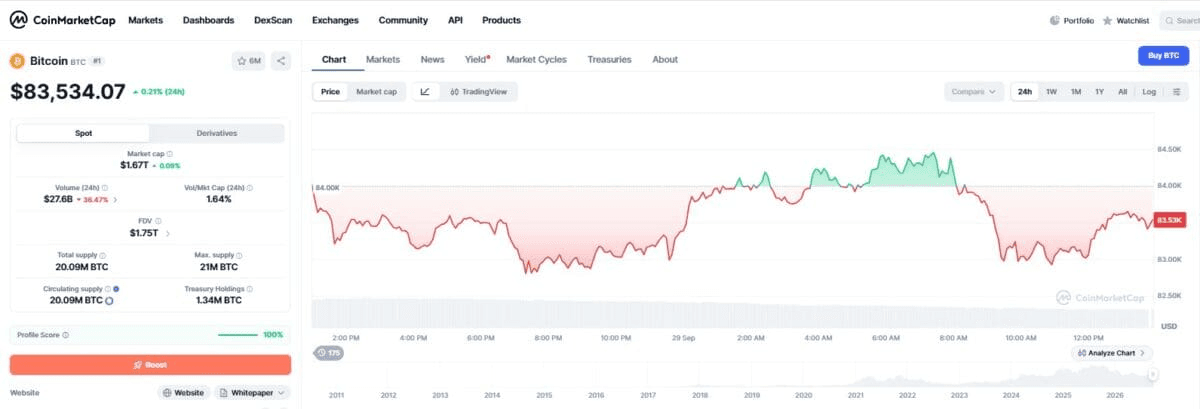
Task: Click the 1.34M BTC treasury holdings value
Action: (x=218, y=300)
